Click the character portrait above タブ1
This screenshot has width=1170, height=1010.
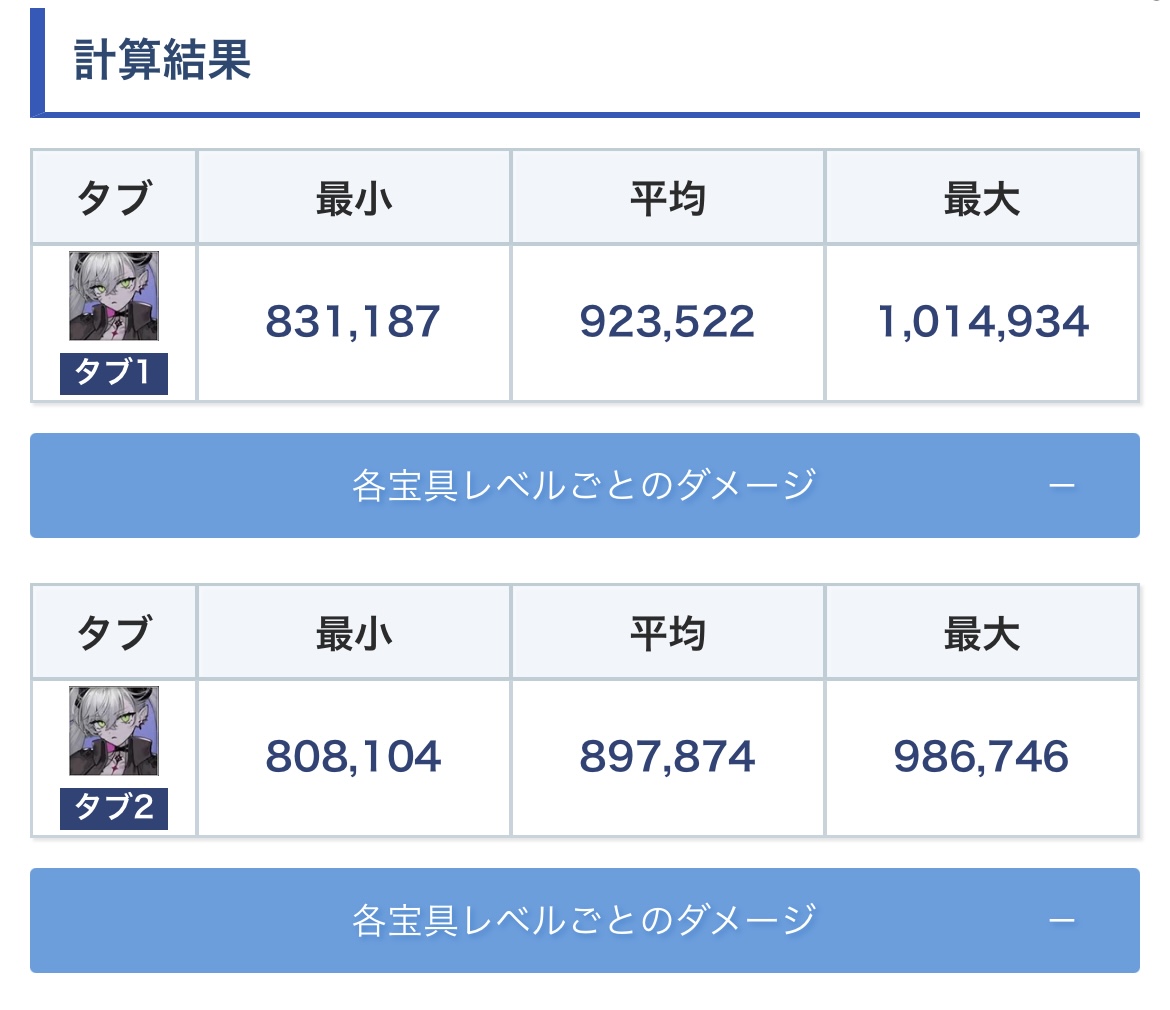114,296
